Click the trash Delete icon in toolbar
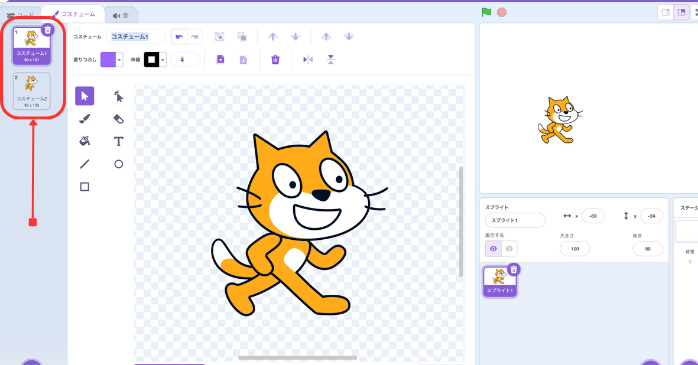This screenshot has height=365, width=698. [276, 60]
